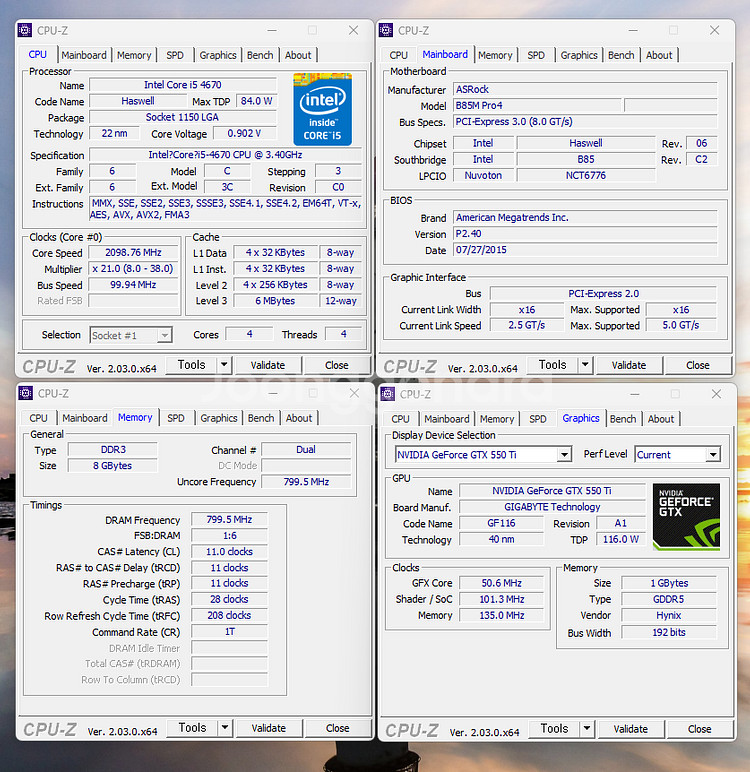Open the About tab in the Graphics window
Viewport: 750px width, 772px height.
(x=661, y=419)
